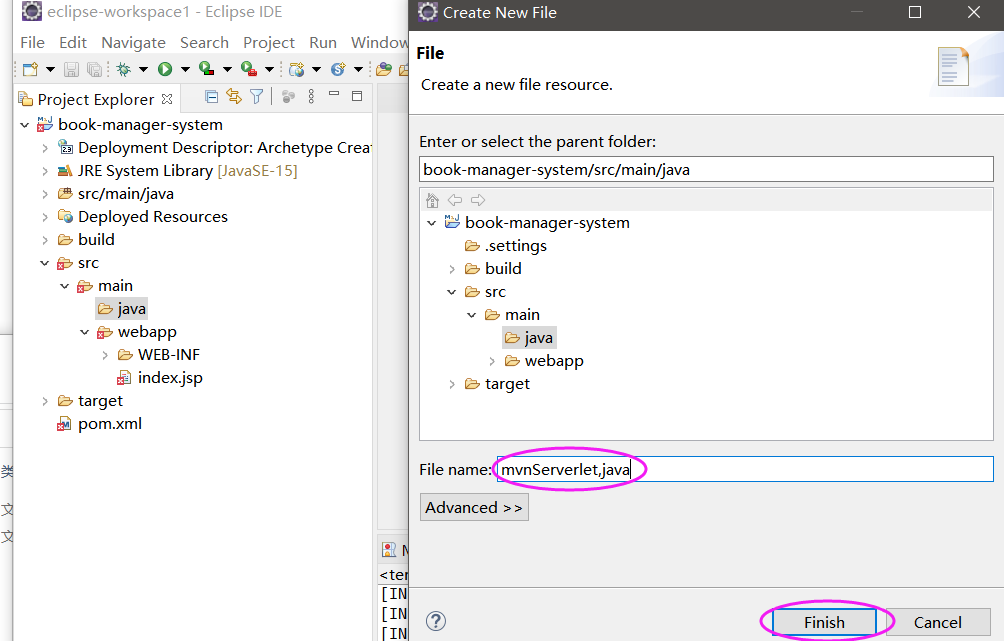Click Collapse All in Project Explorer

(x=211, y=97)
